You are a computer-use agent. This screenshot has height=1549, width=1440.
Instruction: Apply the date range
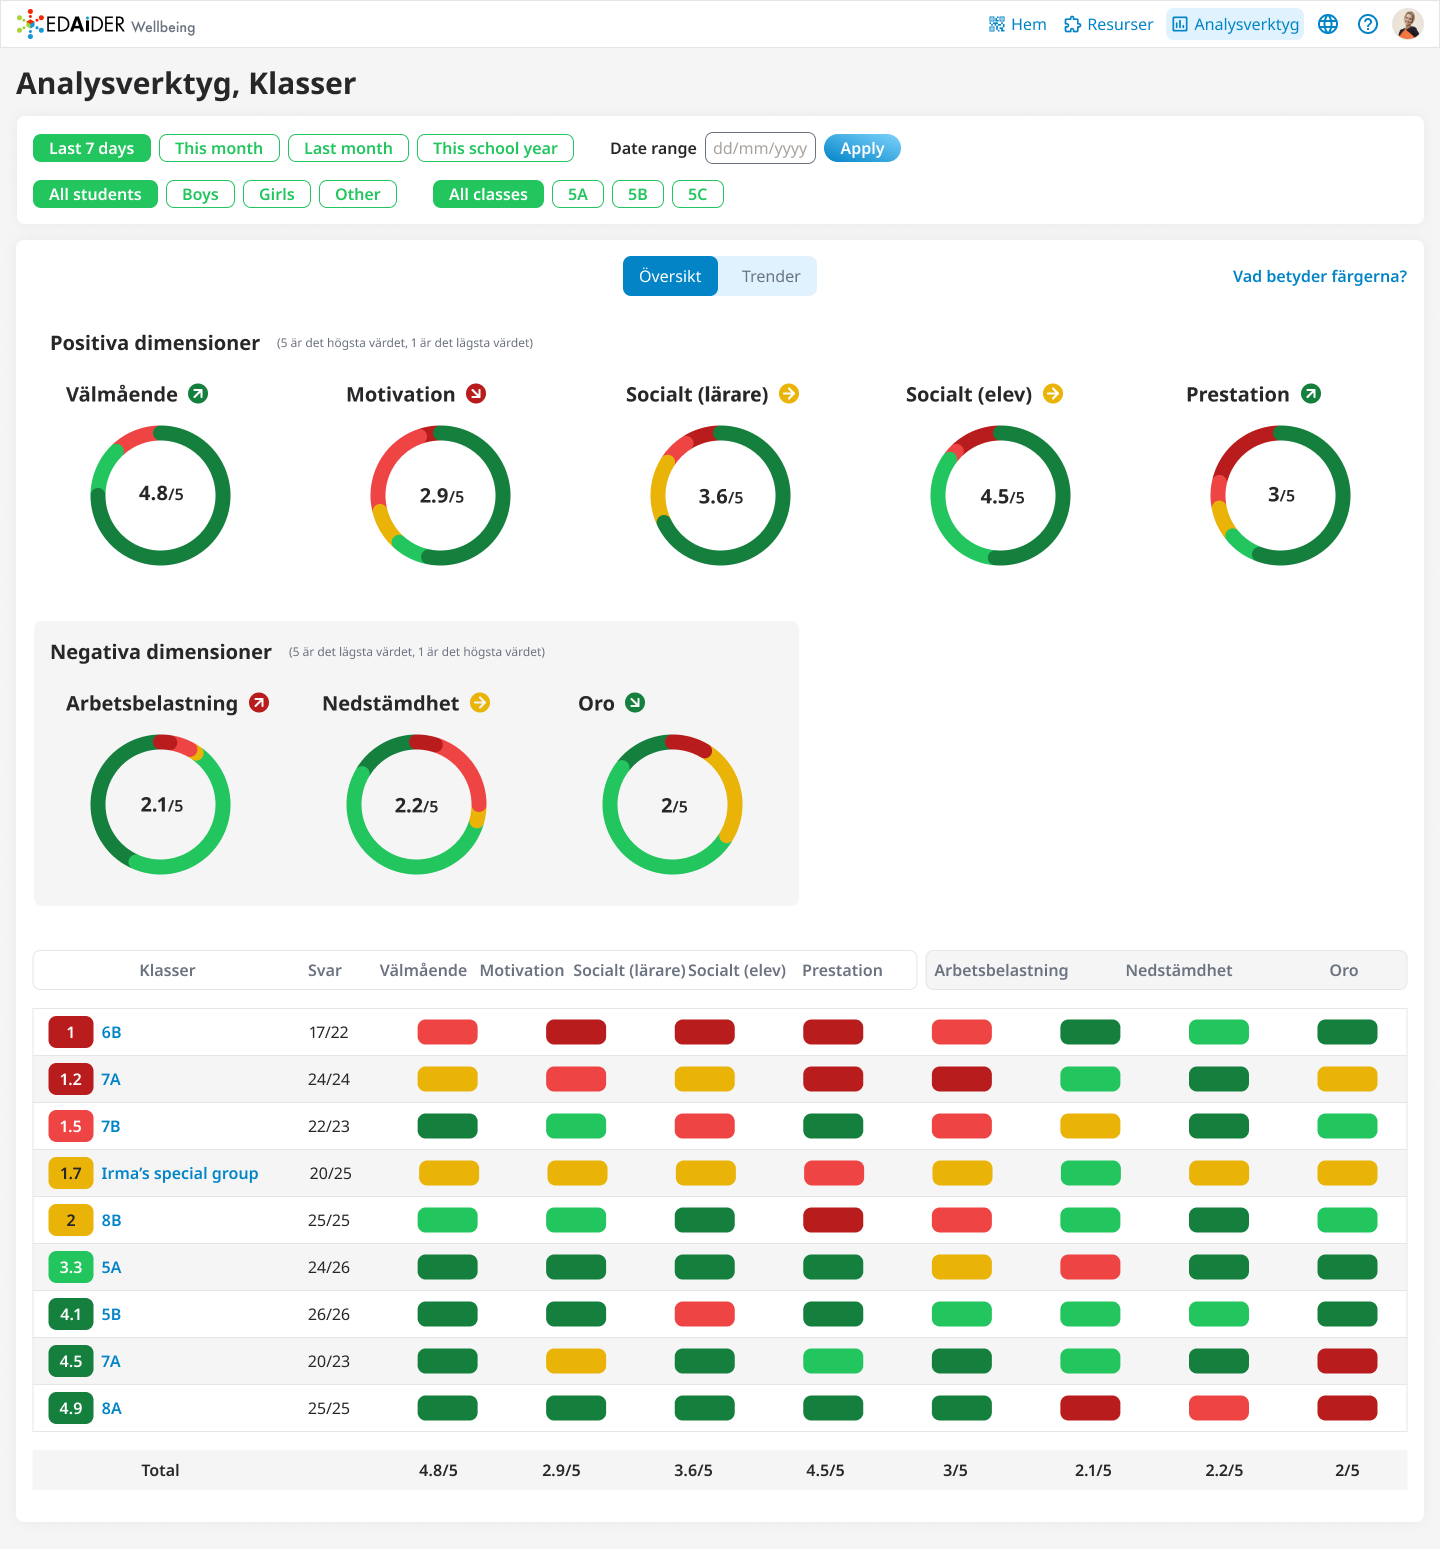862,148
